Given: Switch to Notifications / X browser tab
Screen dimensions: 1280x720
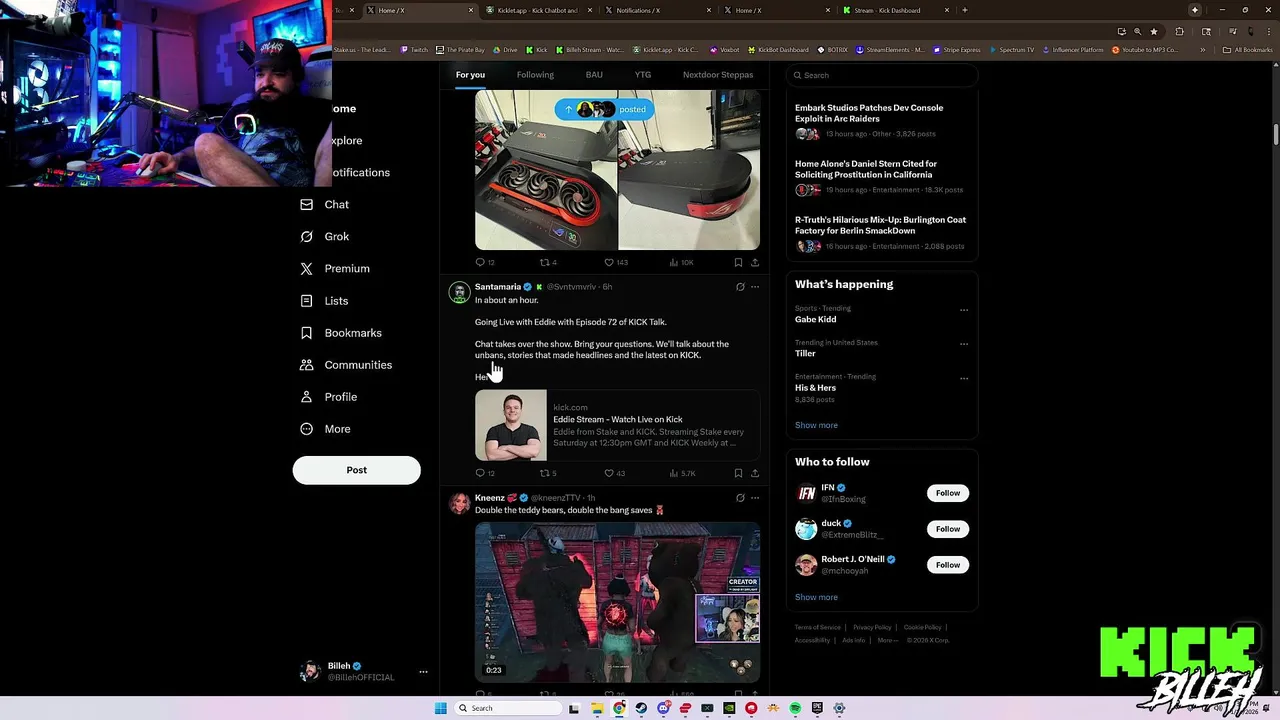Looking at the screenshot, I should click(659, 10).
